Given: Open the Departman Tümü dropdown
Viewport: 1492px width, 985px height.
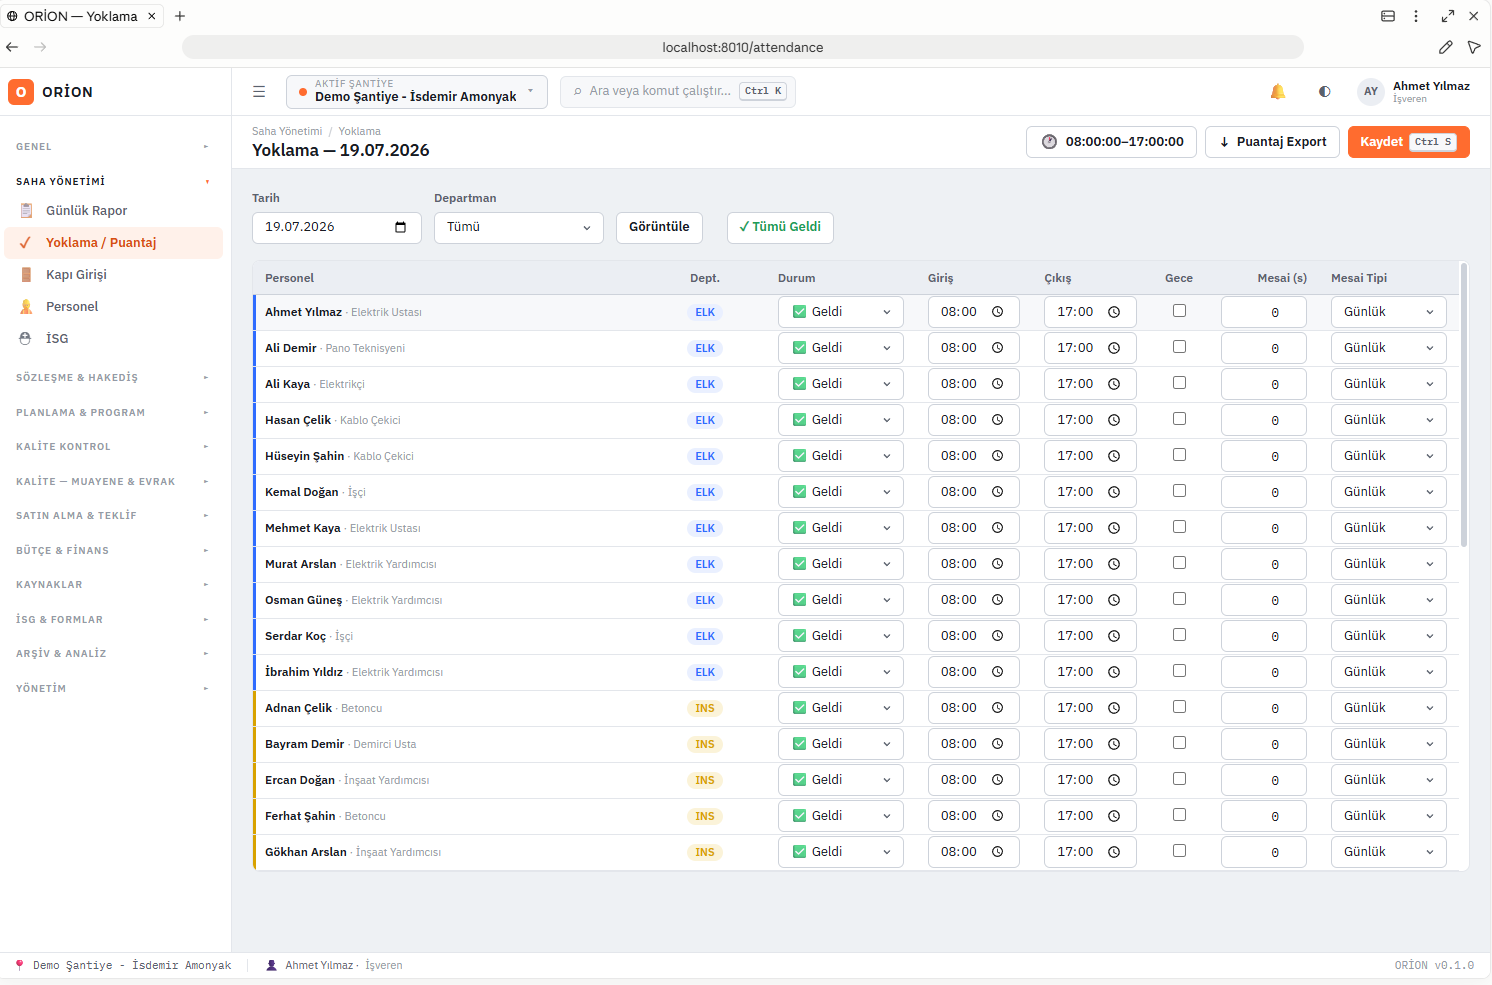Looking at the screenshot, I should [519, 227].
